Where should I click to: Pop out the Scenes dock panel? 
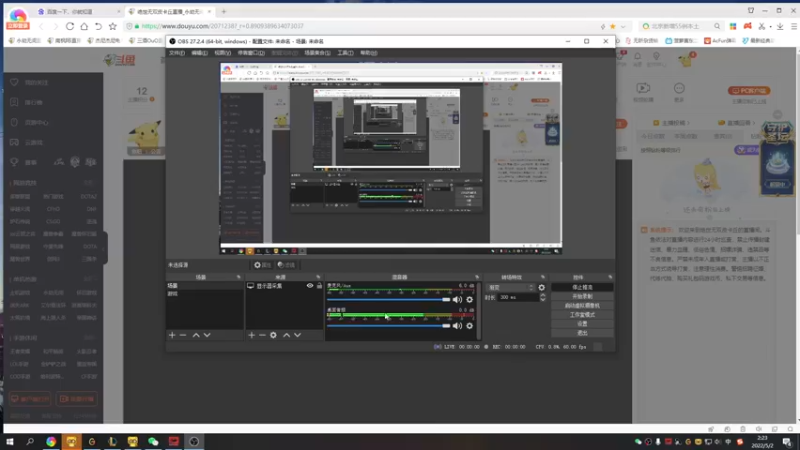(238, 277)
